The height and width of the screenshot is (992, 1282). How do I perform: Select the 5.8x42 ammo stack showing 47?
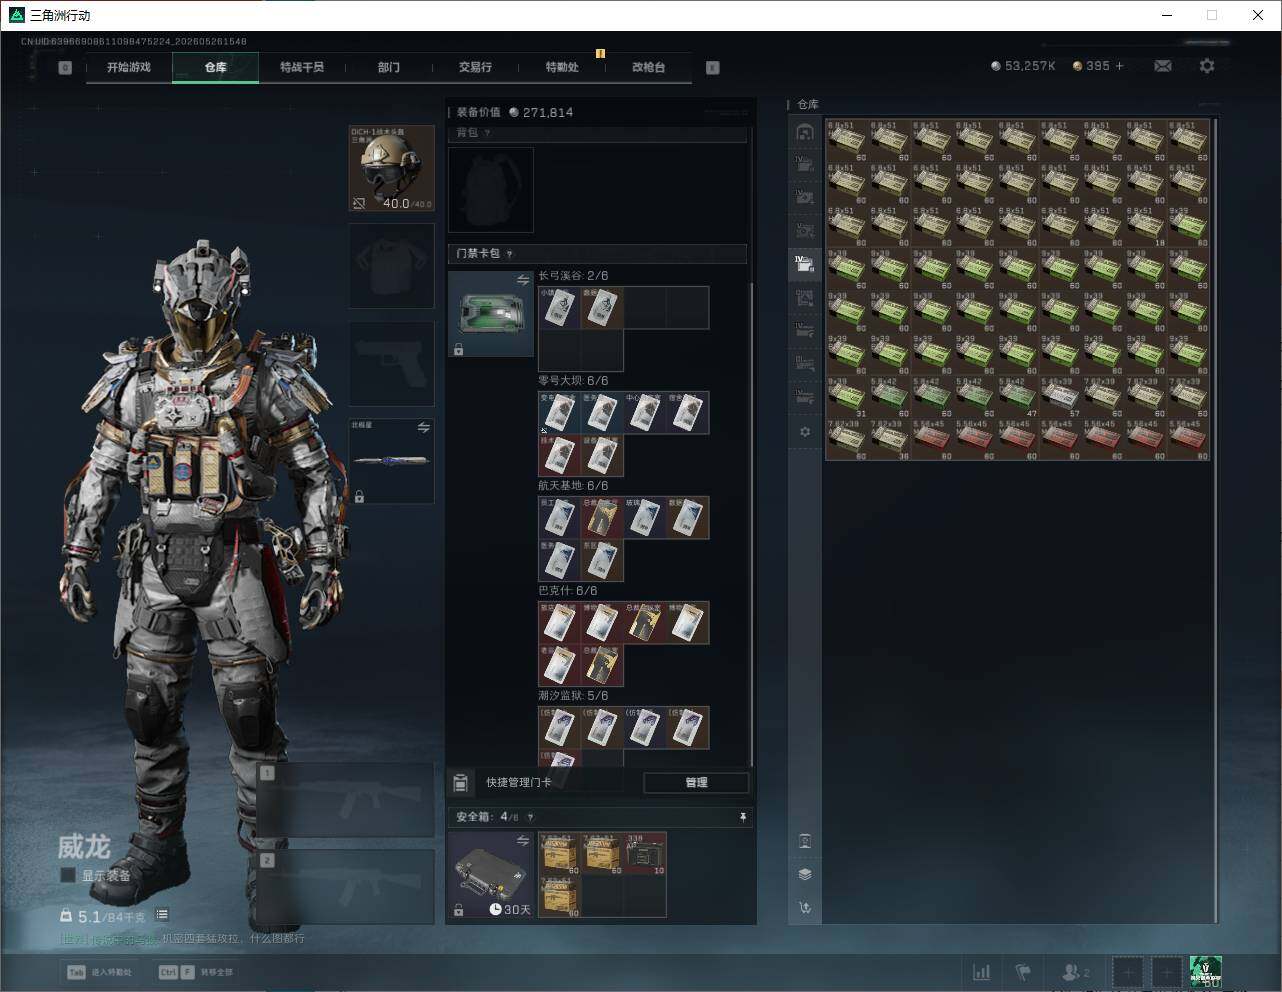[1018, 397]
